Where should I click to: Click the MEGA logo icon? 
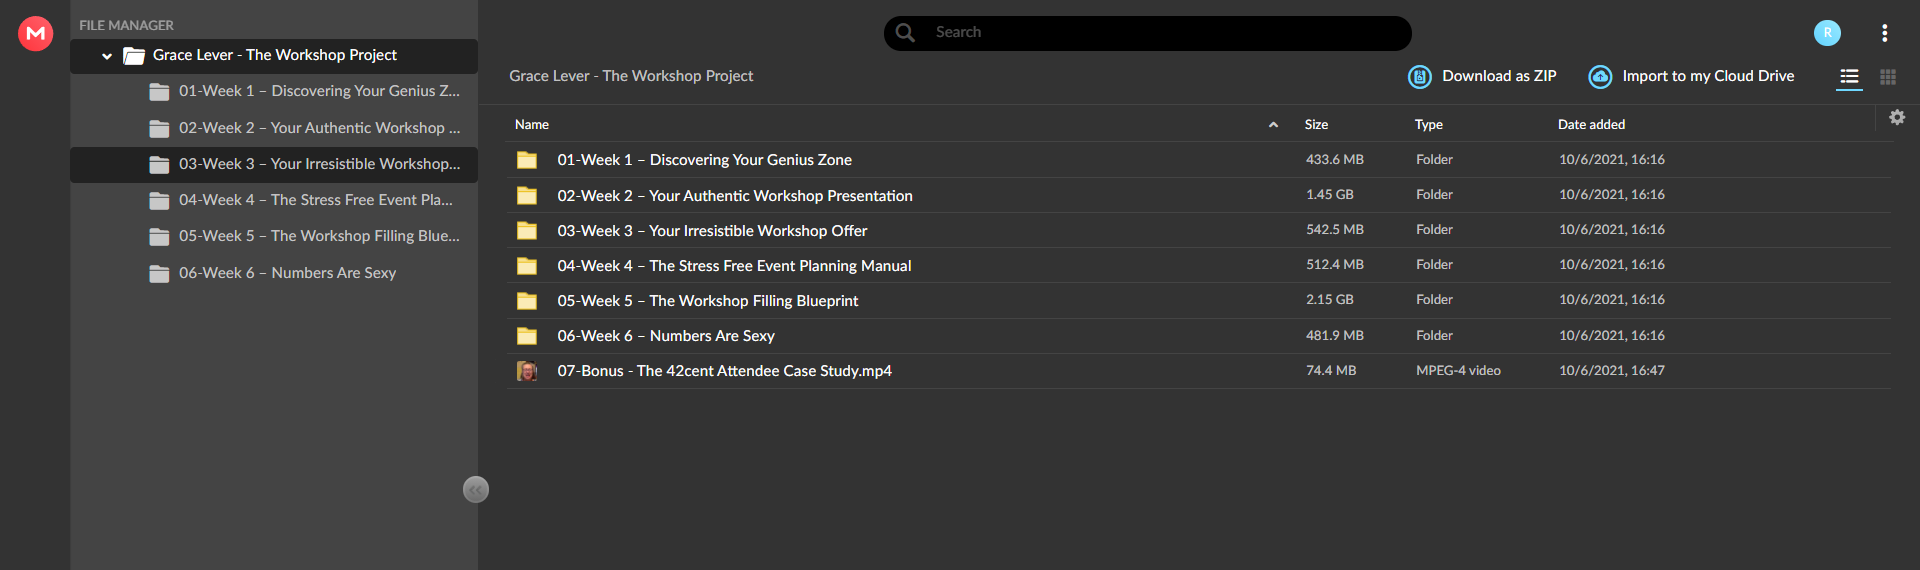pos(36,33)
